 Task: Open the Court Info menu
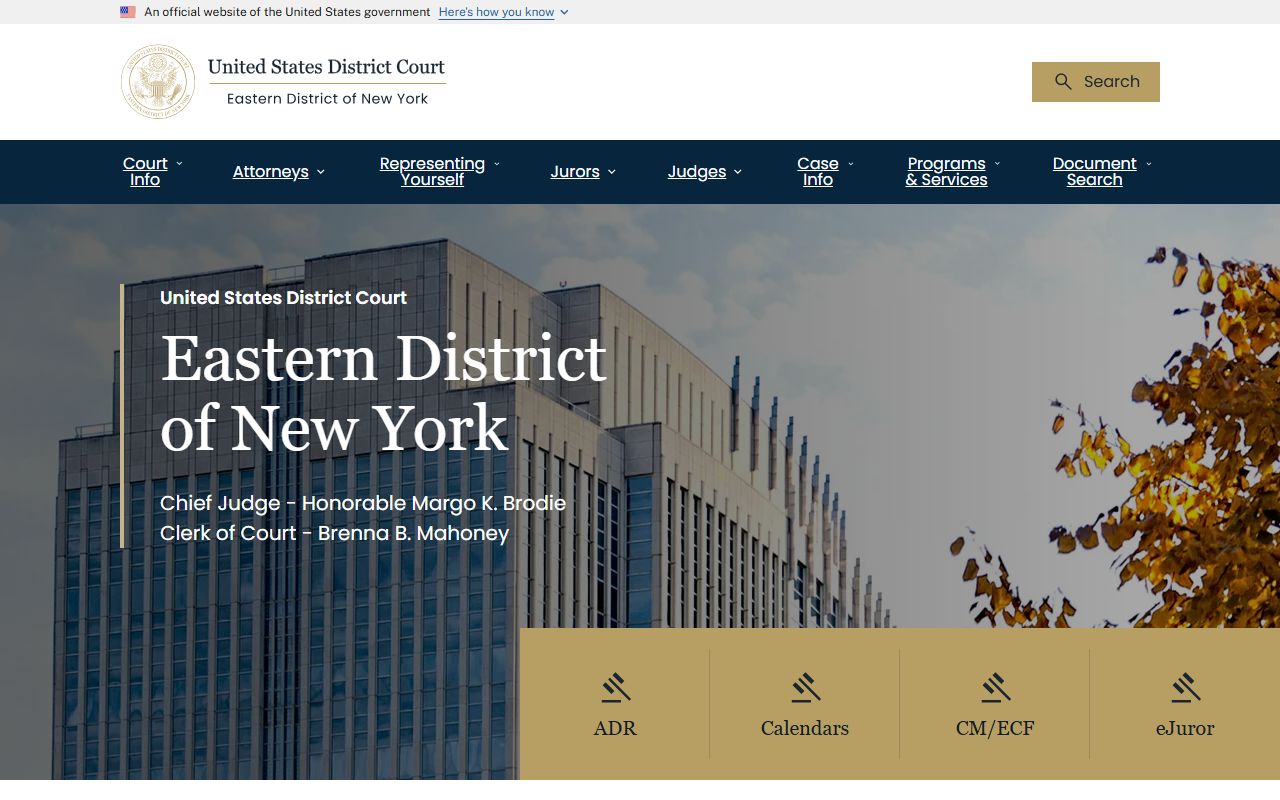coord(145,172)
